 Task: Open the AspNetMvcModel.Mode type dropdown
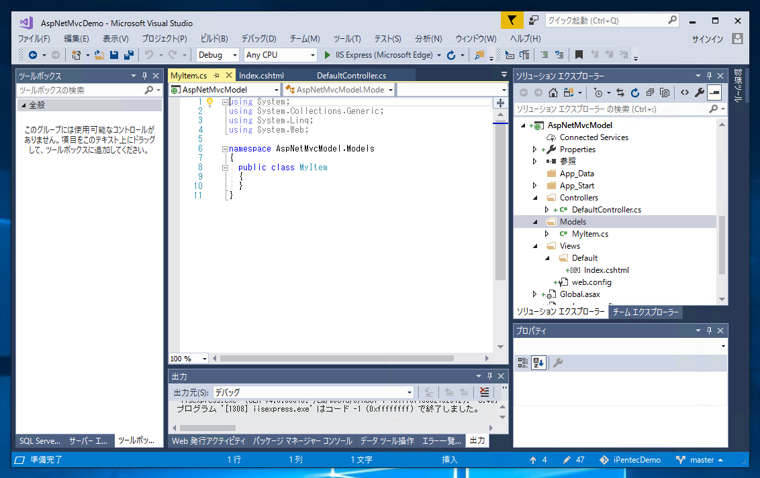[x=390, y=90]
